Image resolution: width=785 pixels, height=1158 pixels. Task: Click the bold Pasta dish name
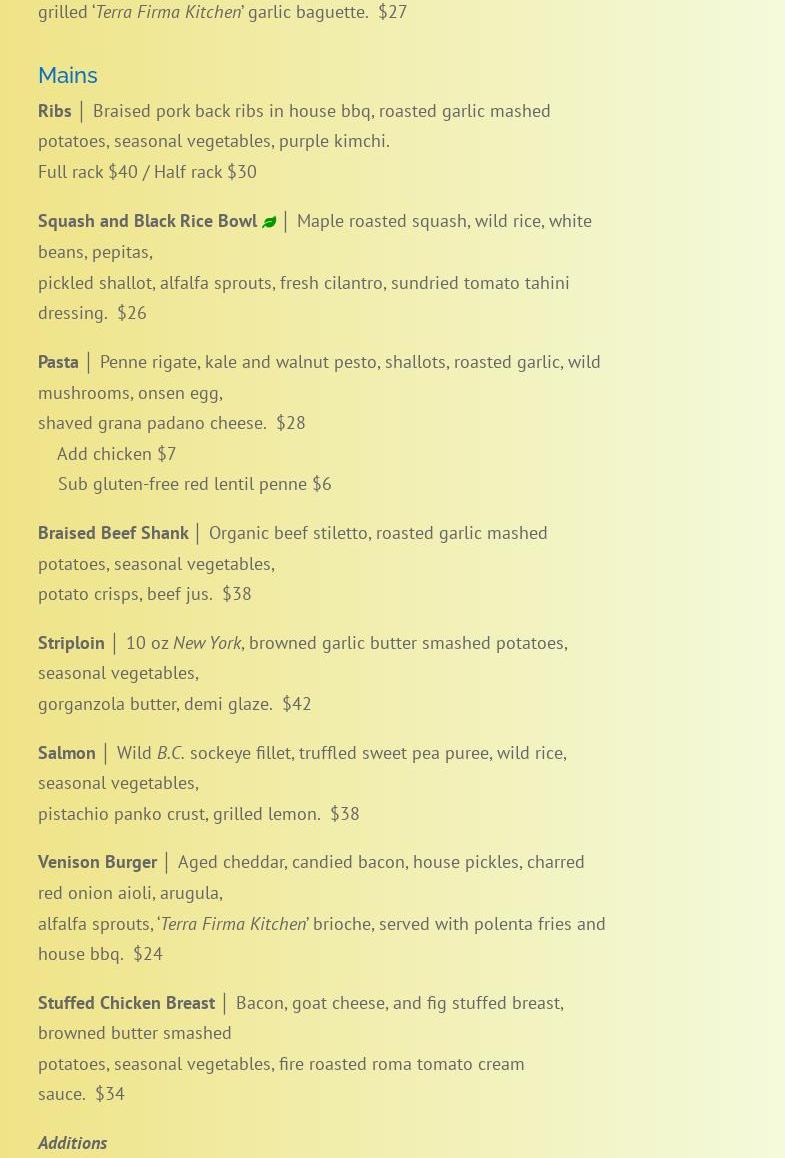(58, 362)
